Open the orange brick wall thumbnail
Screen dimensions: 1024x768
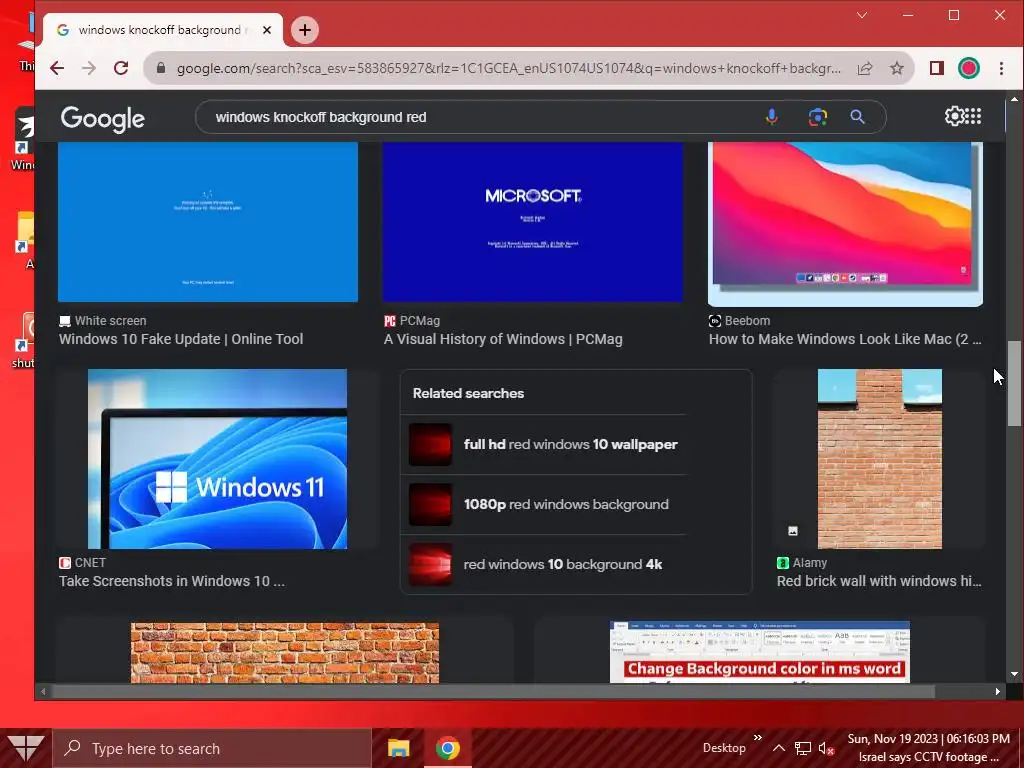(x=285, y=652)
